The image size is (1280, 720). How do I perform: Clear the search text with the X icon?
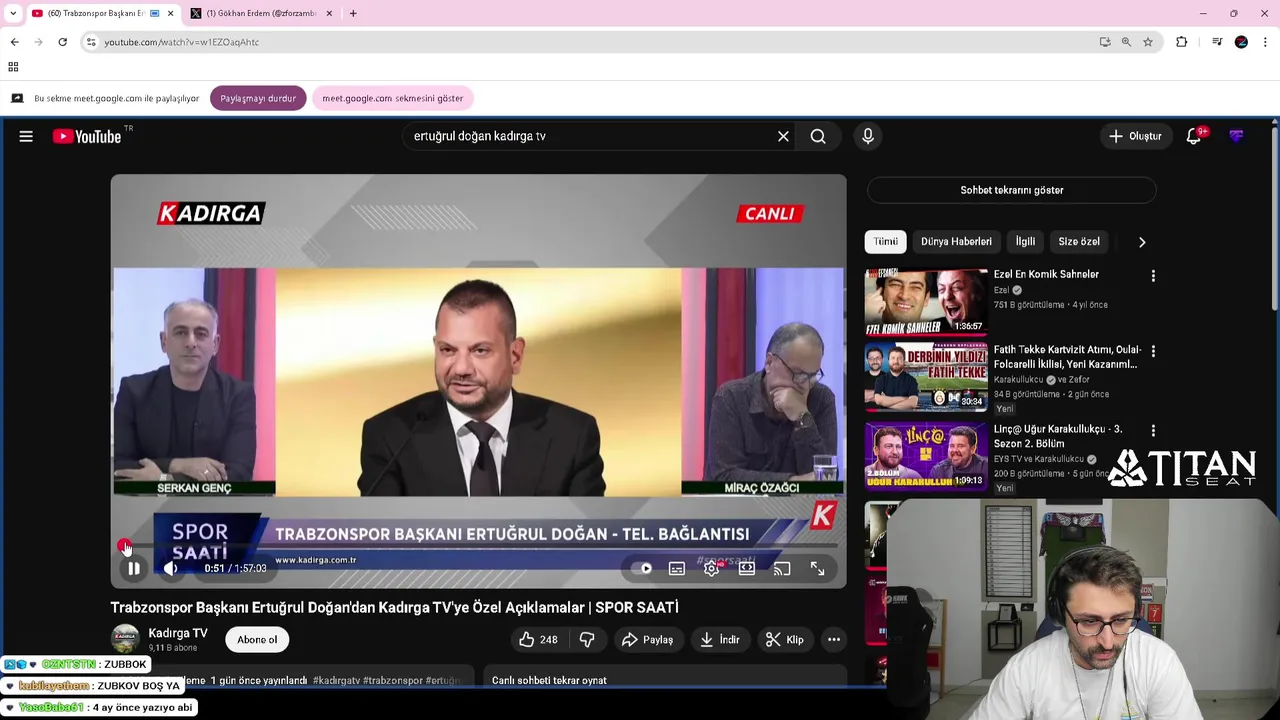783,136
